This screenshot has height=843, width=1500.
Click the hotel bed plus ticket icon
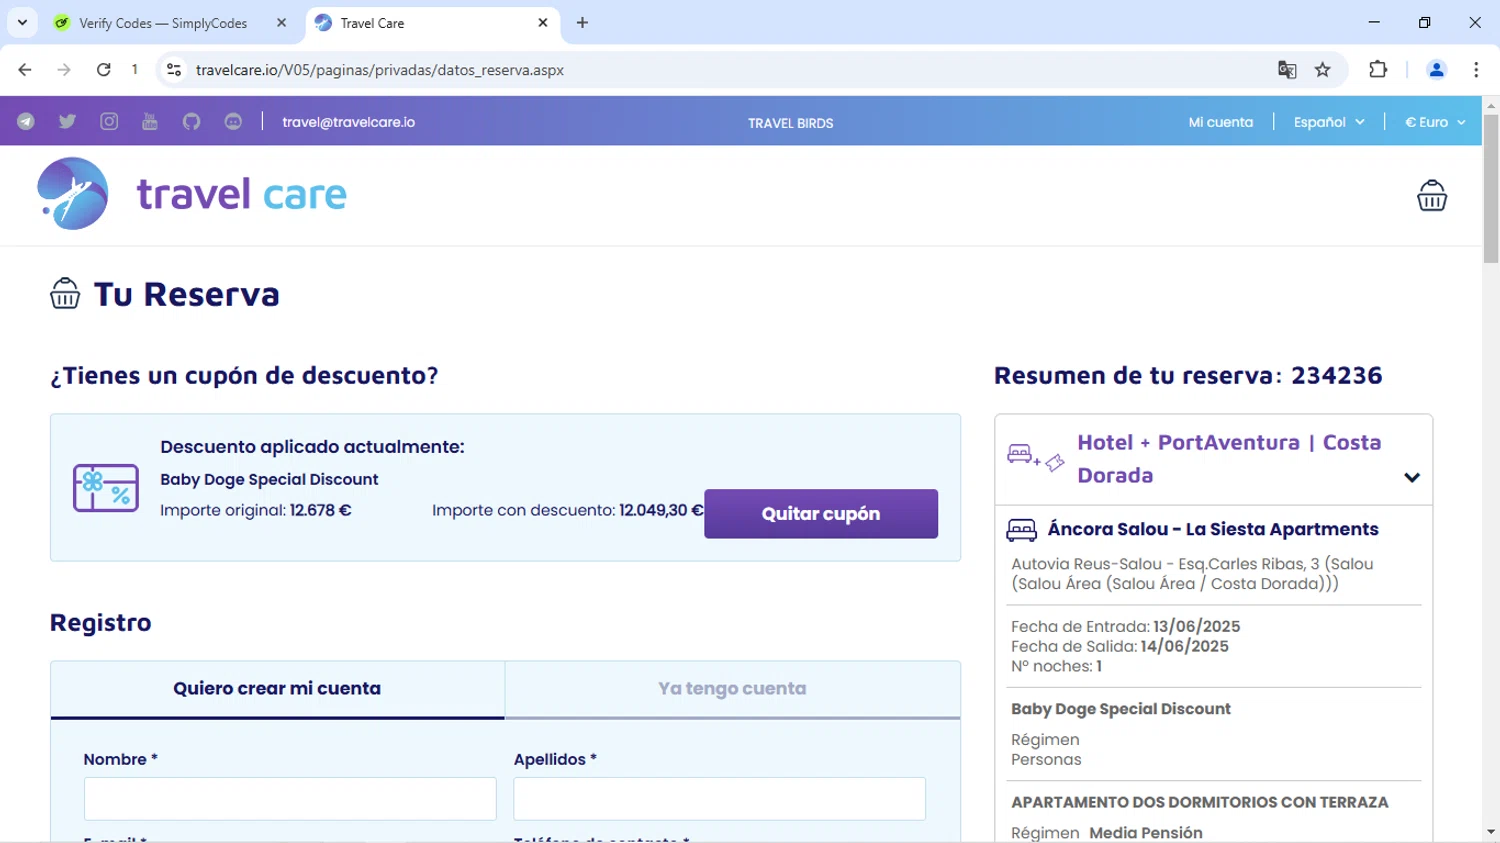(1036, 458)
